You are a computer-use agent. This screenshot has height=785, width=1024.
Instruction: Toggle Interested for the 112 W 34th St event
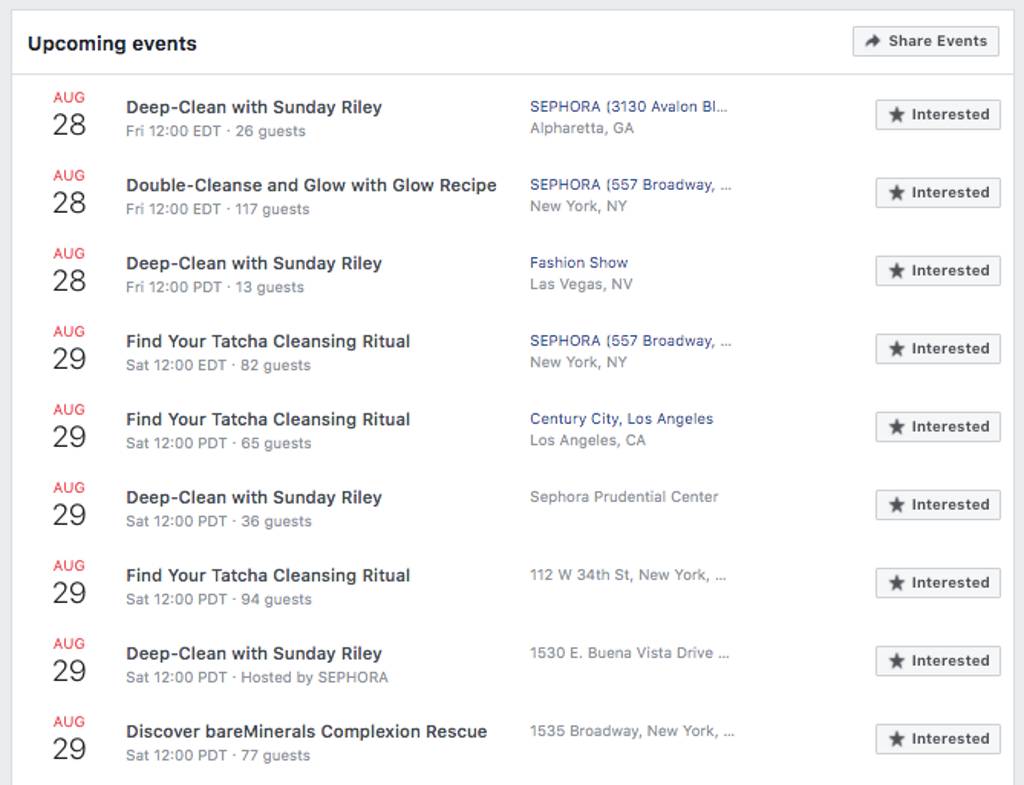point(937,582)
